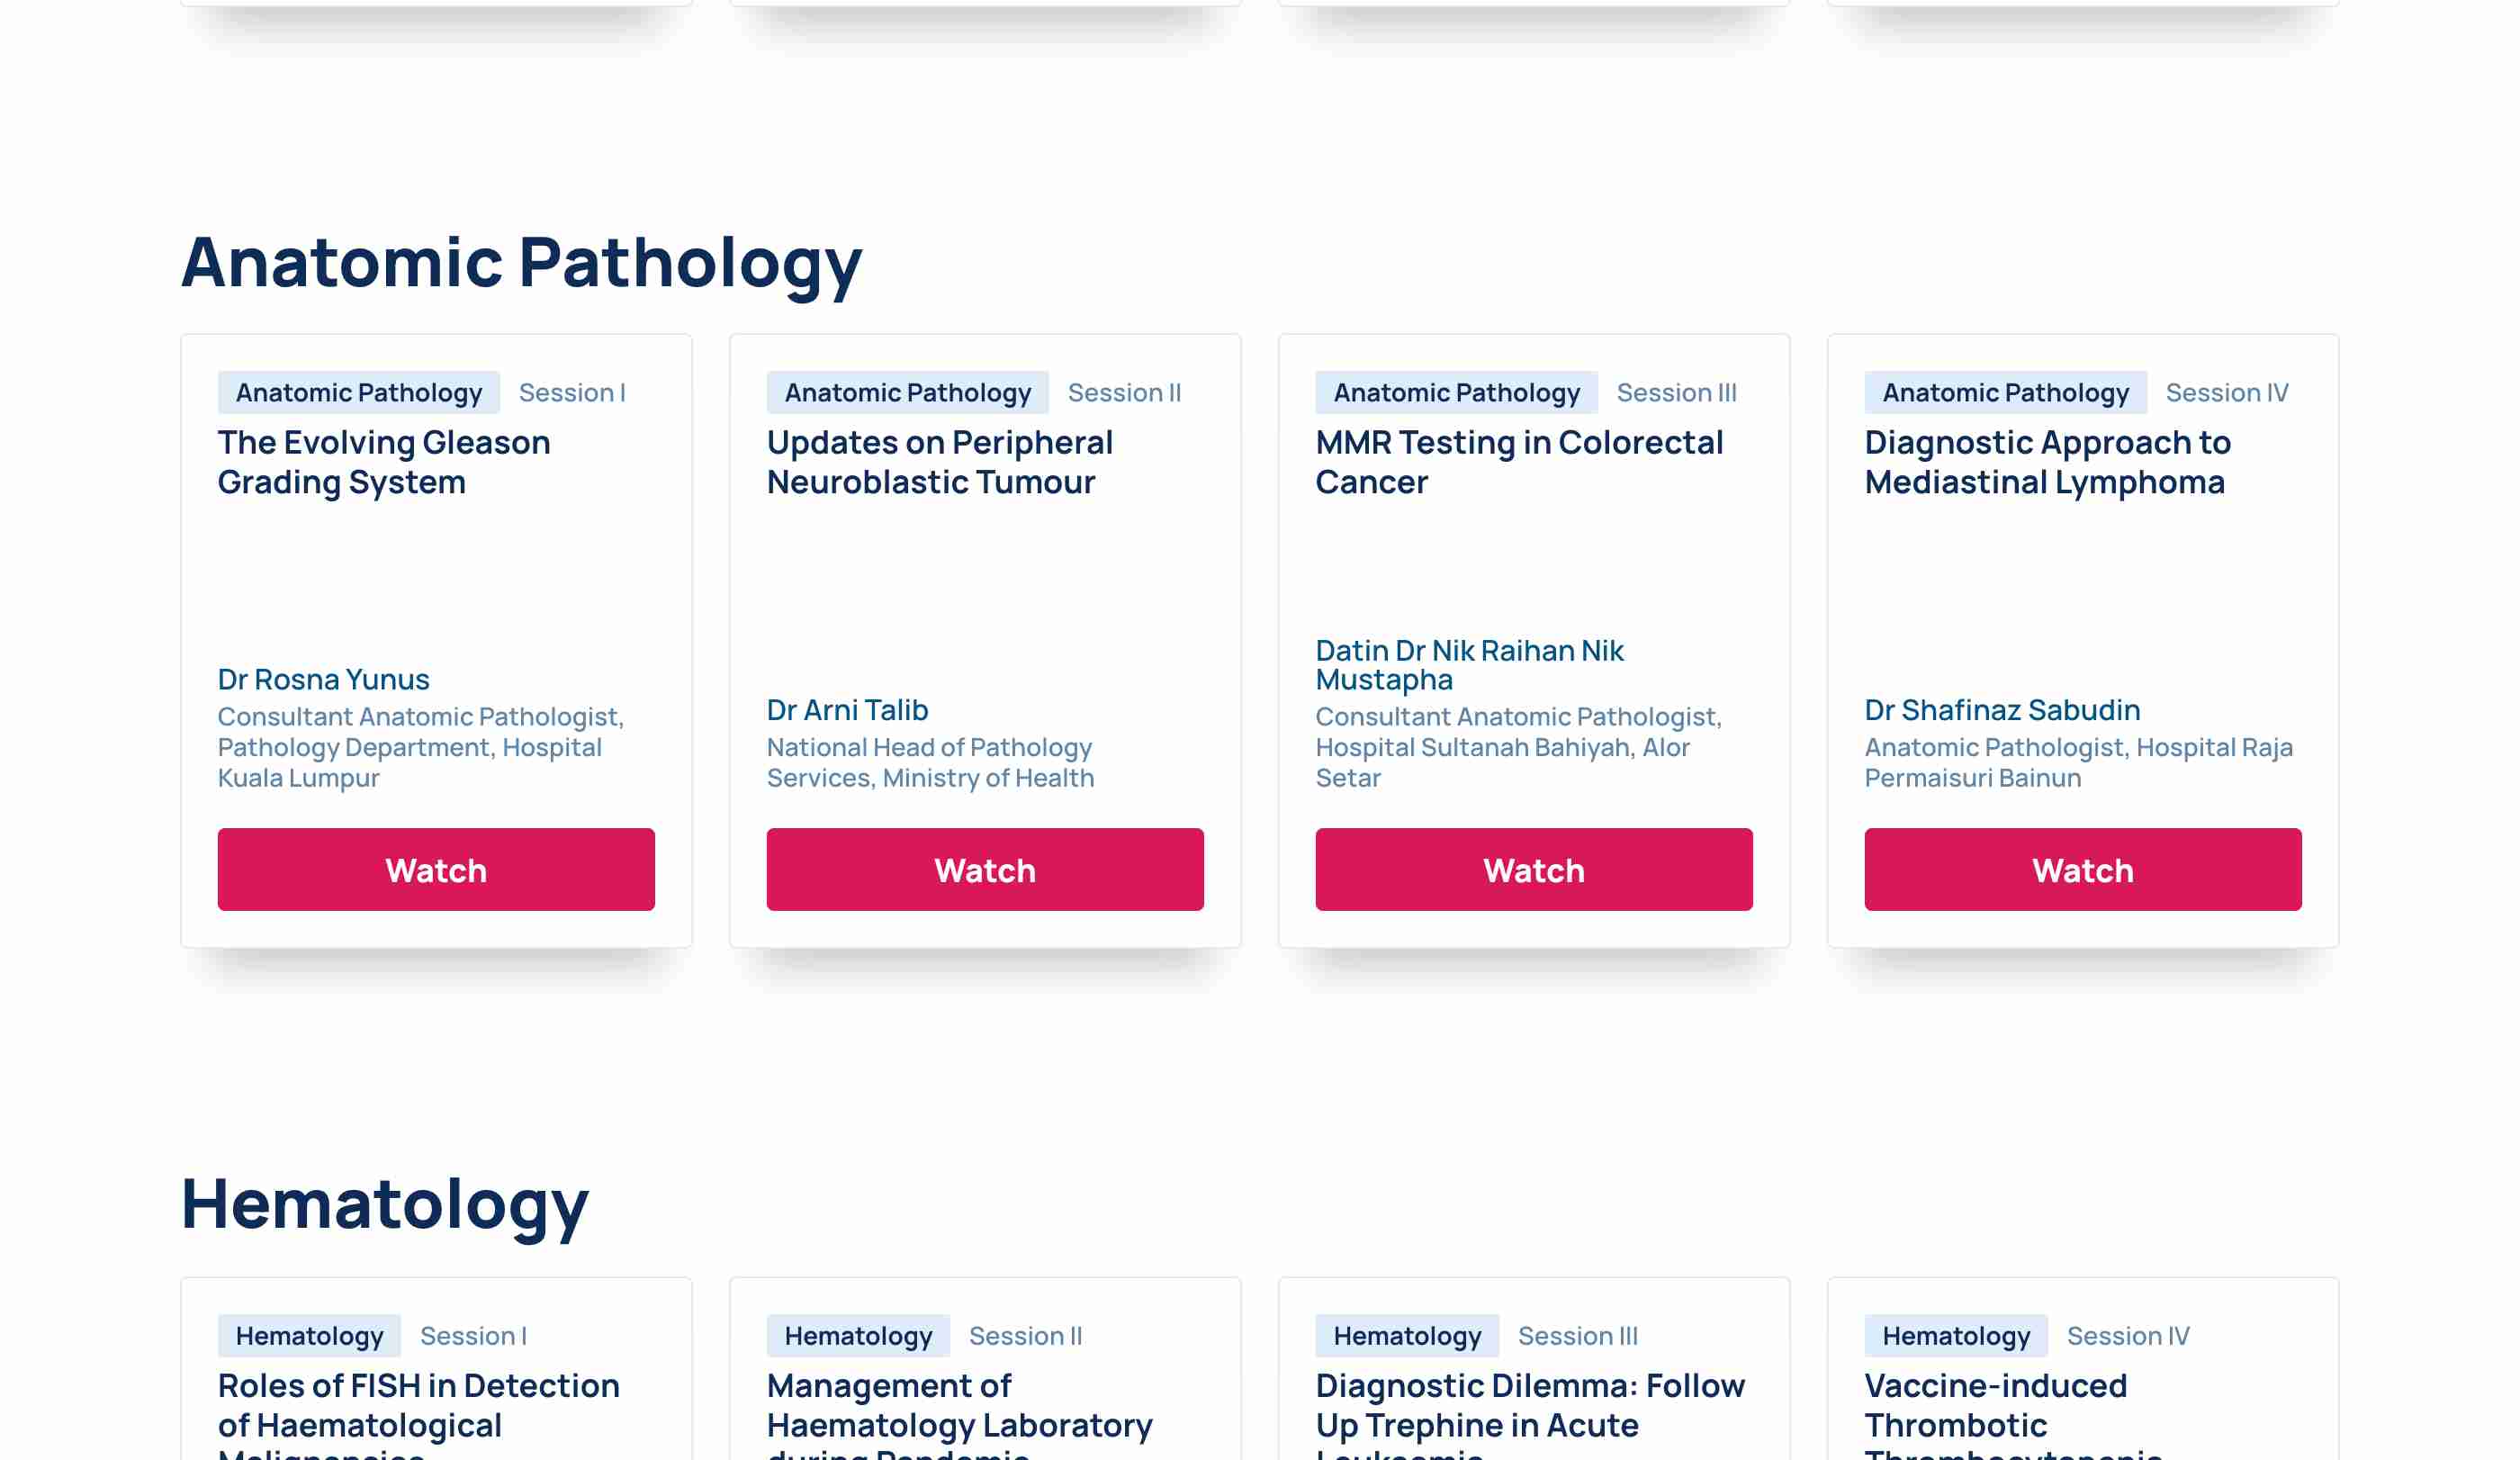Open Updates on Peripheral Neuroblastic Tumour title
Image resolution: width=2520 pixels, height=1460 pixels.
pos(940,462)
